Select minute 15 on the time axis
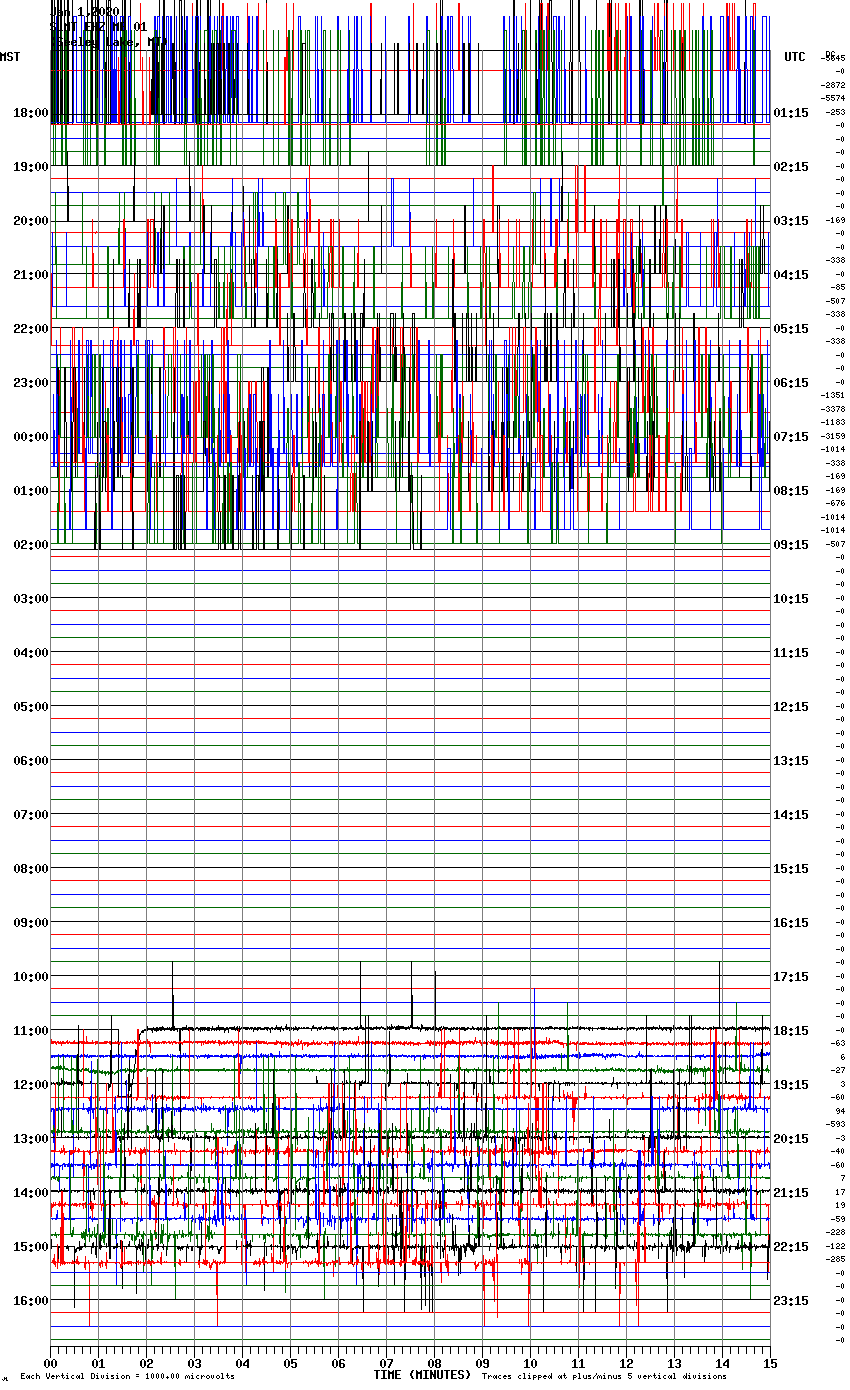Screen dimensions: 850x1390 pyautogui.click(x=770, y=1363)
